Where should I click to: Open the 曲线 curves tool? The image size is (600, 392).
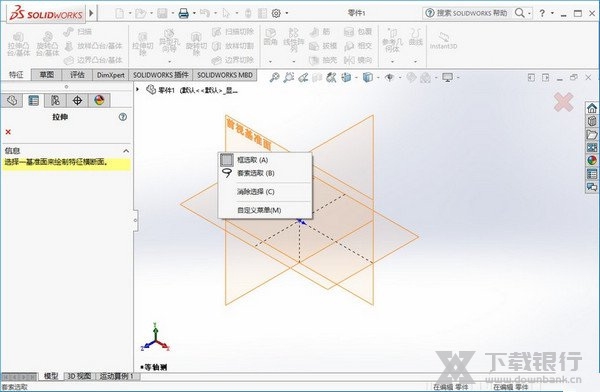coord(416,37)
